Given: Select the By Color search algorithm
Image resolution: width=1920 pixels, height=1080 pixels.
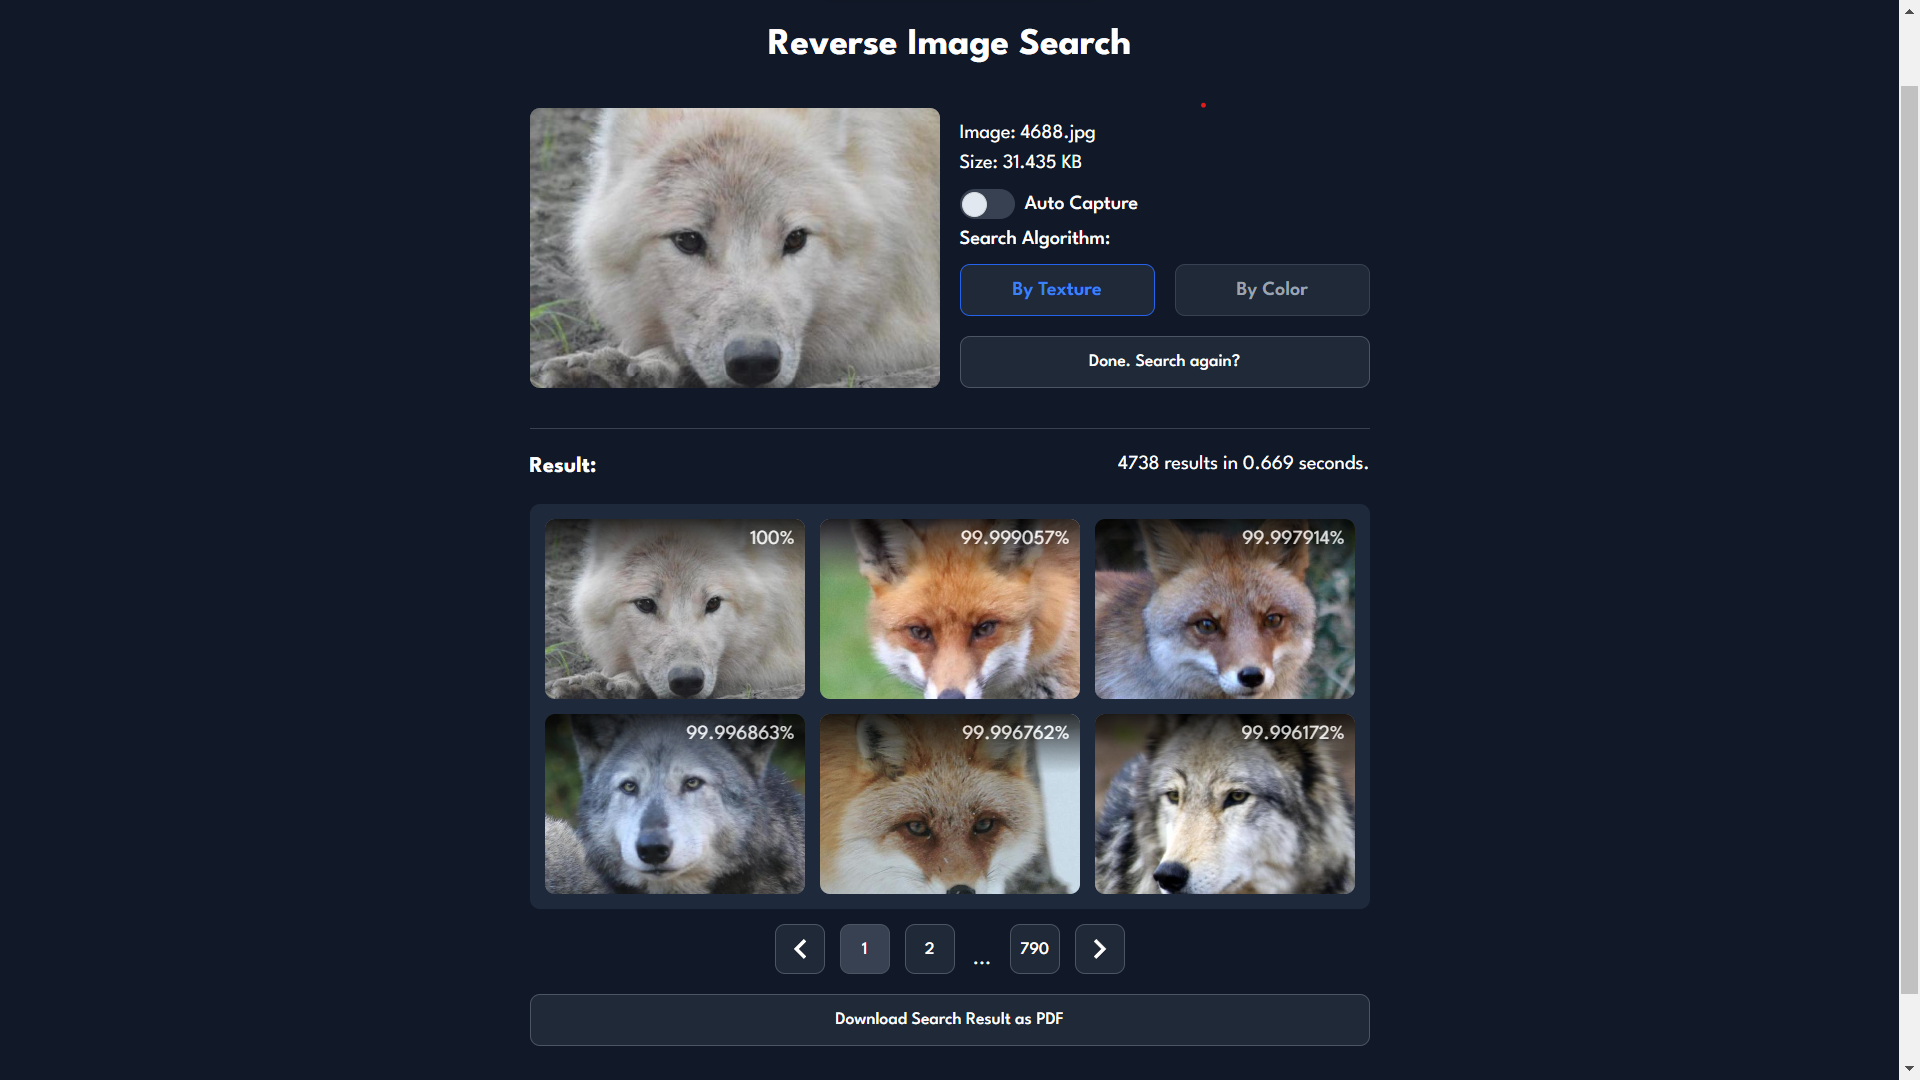Looking at the screenshot, I should (1271, 290).
